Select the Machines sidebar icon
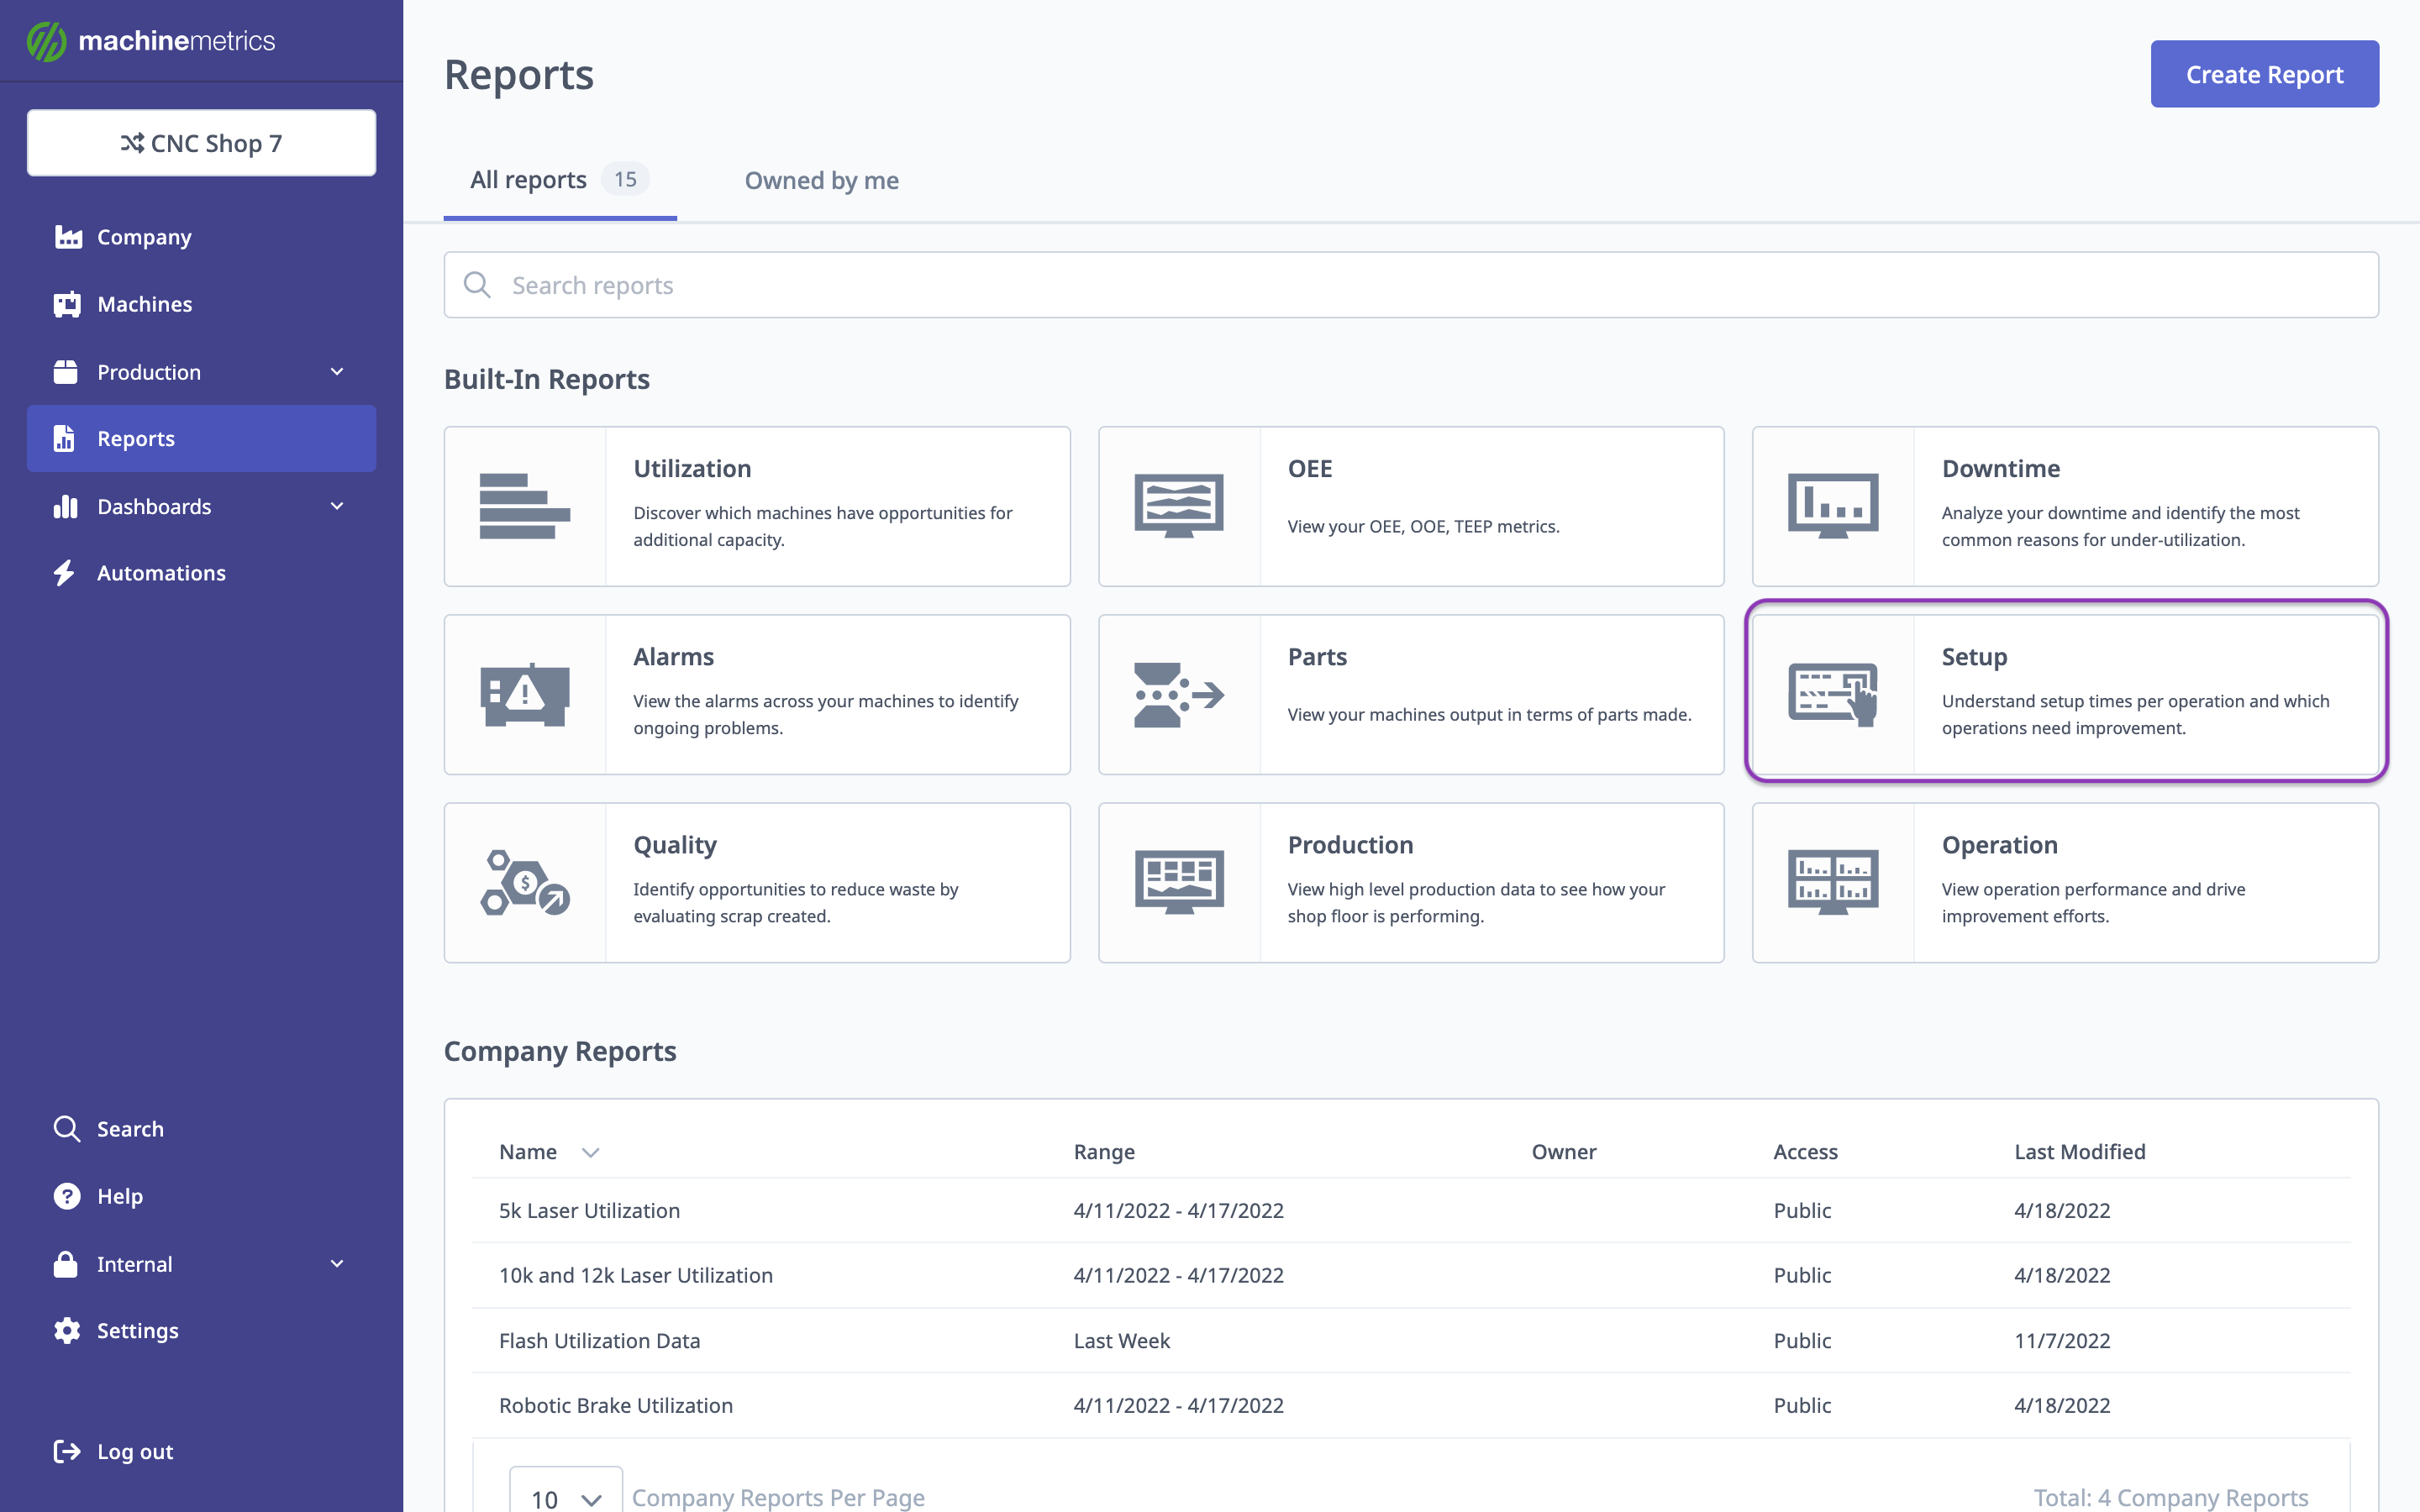This screenshot has height=1512, width=2420. click(x=66, y=304)
